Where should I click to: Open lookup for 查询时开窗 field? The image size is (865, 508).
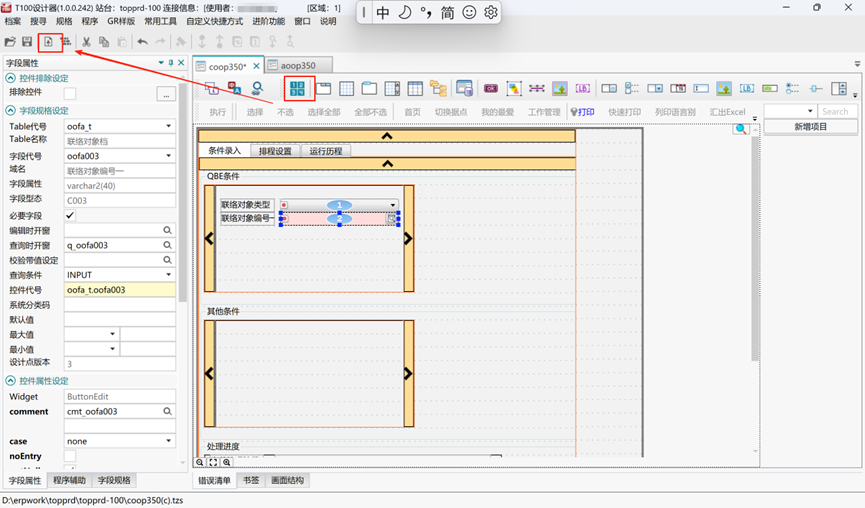[x=167, y=245]
